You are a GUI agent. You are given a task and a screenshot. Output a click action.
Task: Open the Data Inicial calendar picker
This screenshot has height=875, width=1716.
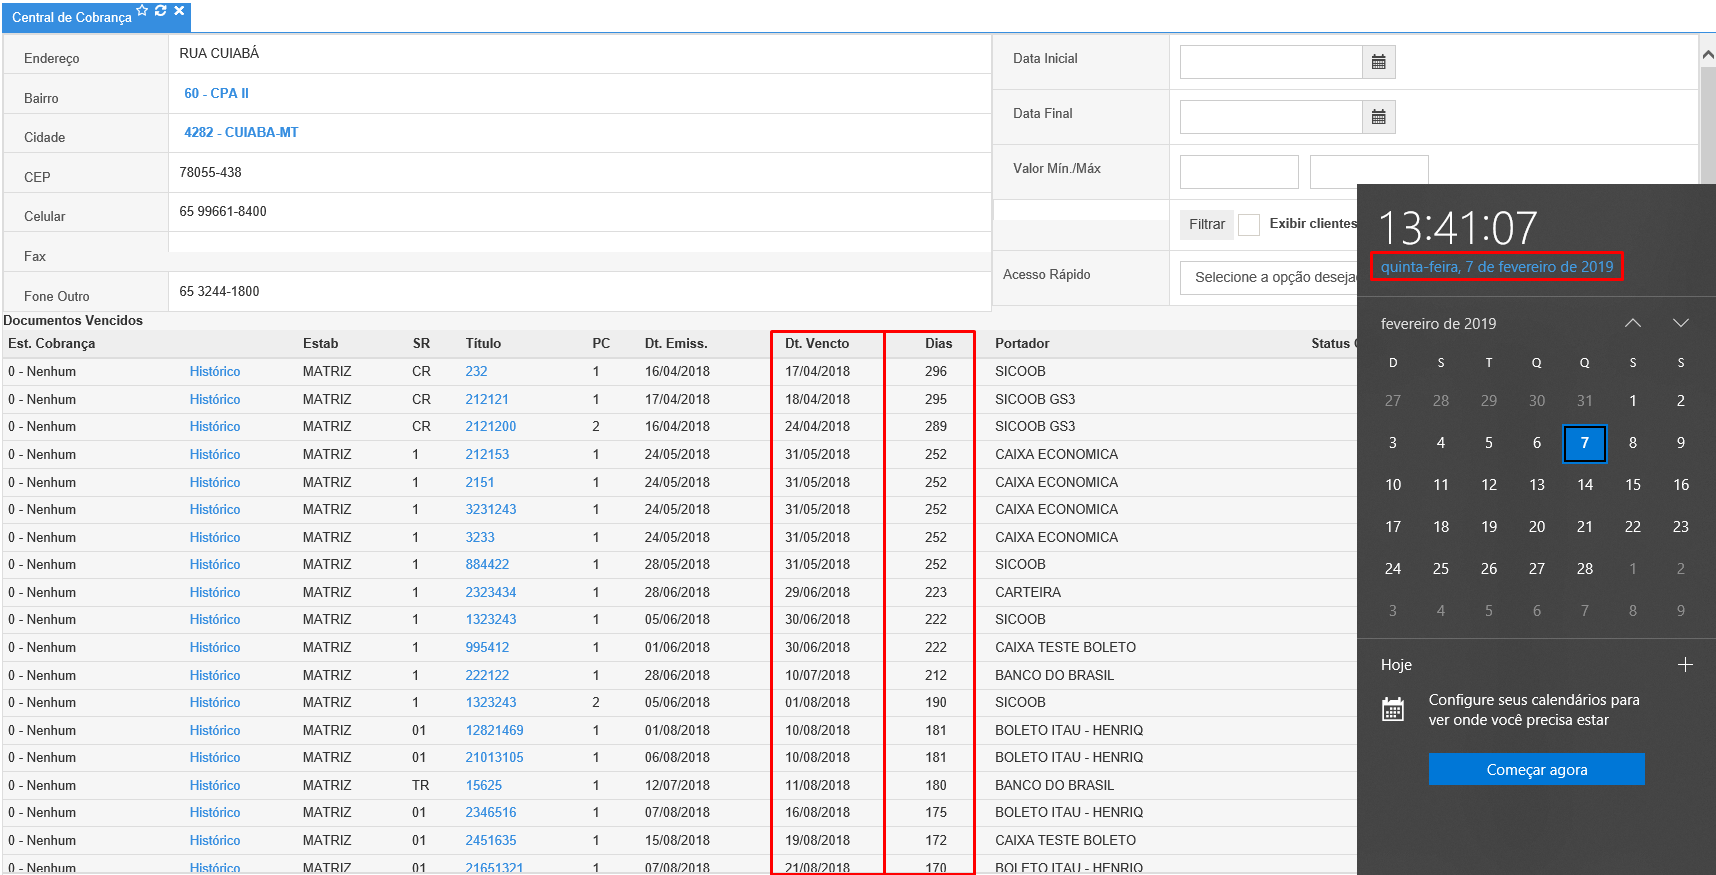point(1379,62)
